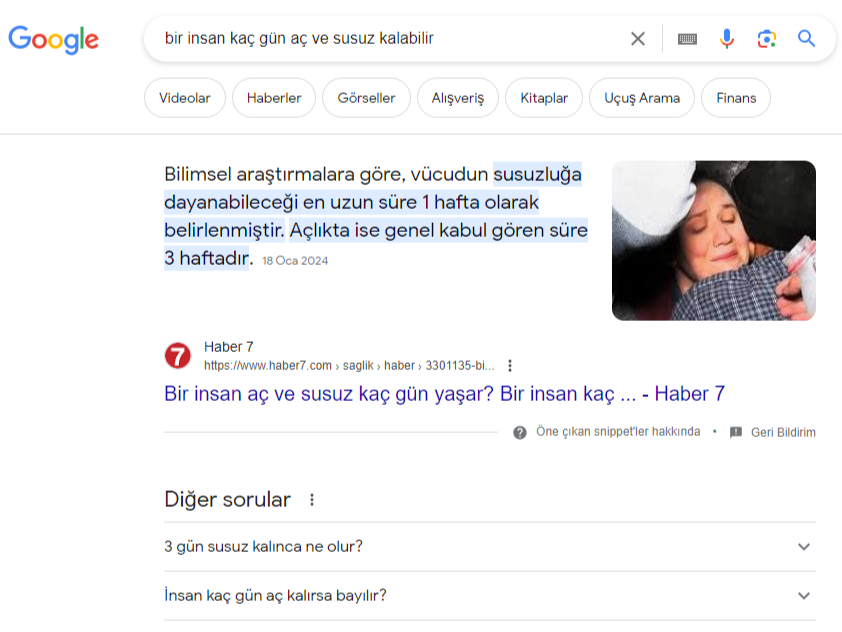
Task: Click the blue magnifier search icon
Action: (x=806, y=39)
